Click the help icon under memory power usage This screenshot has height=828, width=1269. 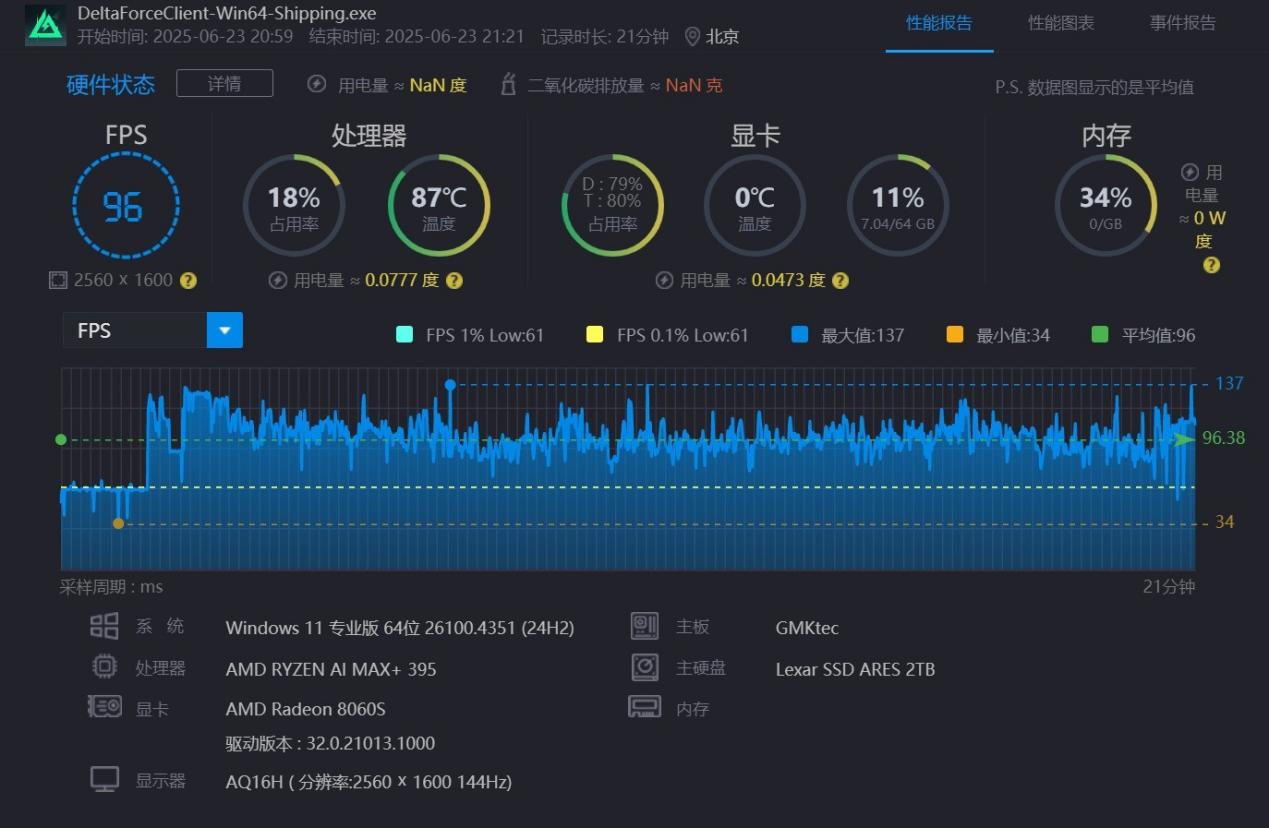click(1211, 265)
